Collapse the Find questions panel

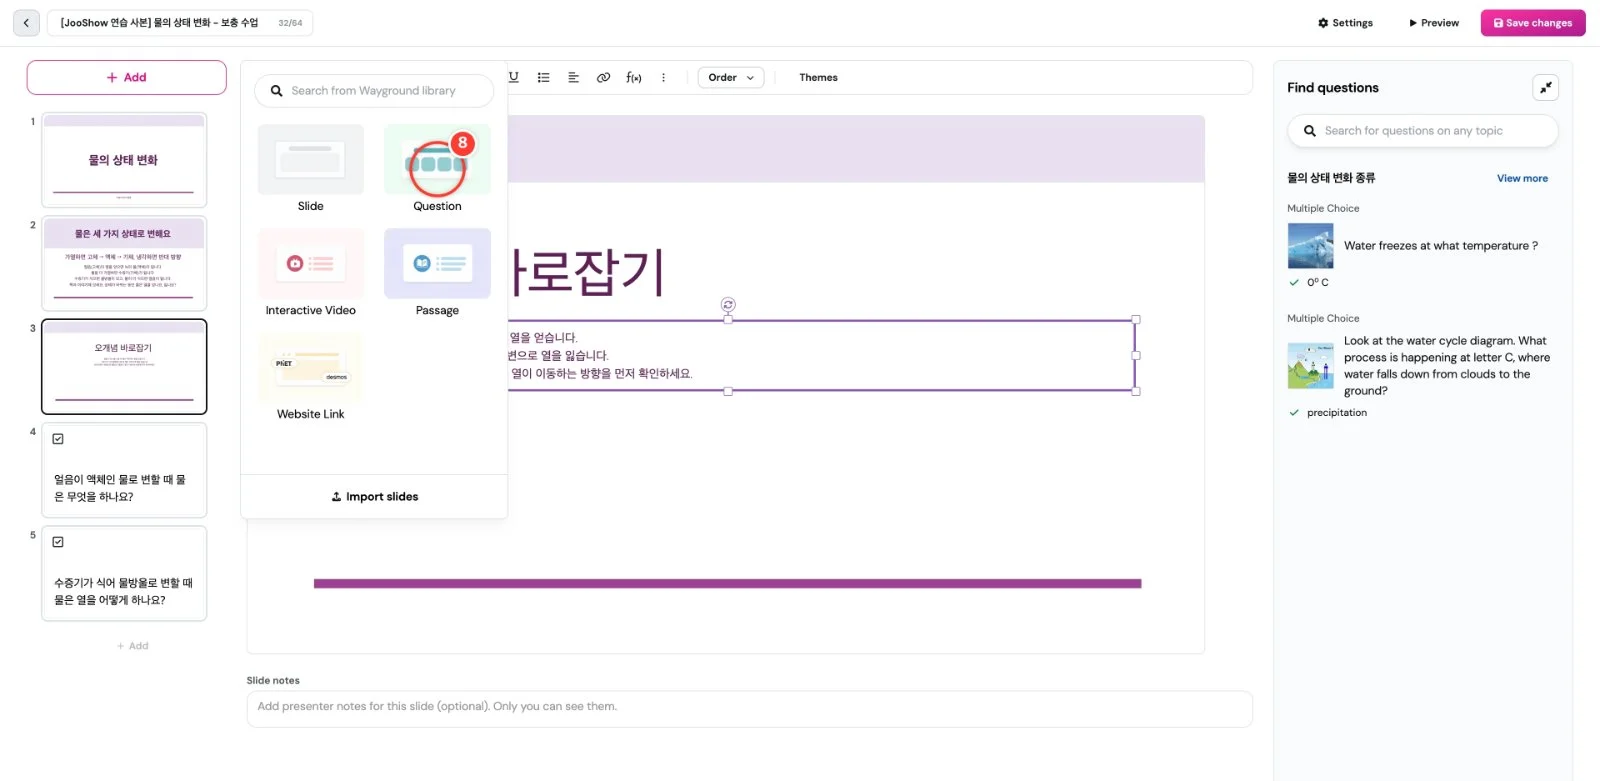pyautogui.click(x=1545, y=88)
